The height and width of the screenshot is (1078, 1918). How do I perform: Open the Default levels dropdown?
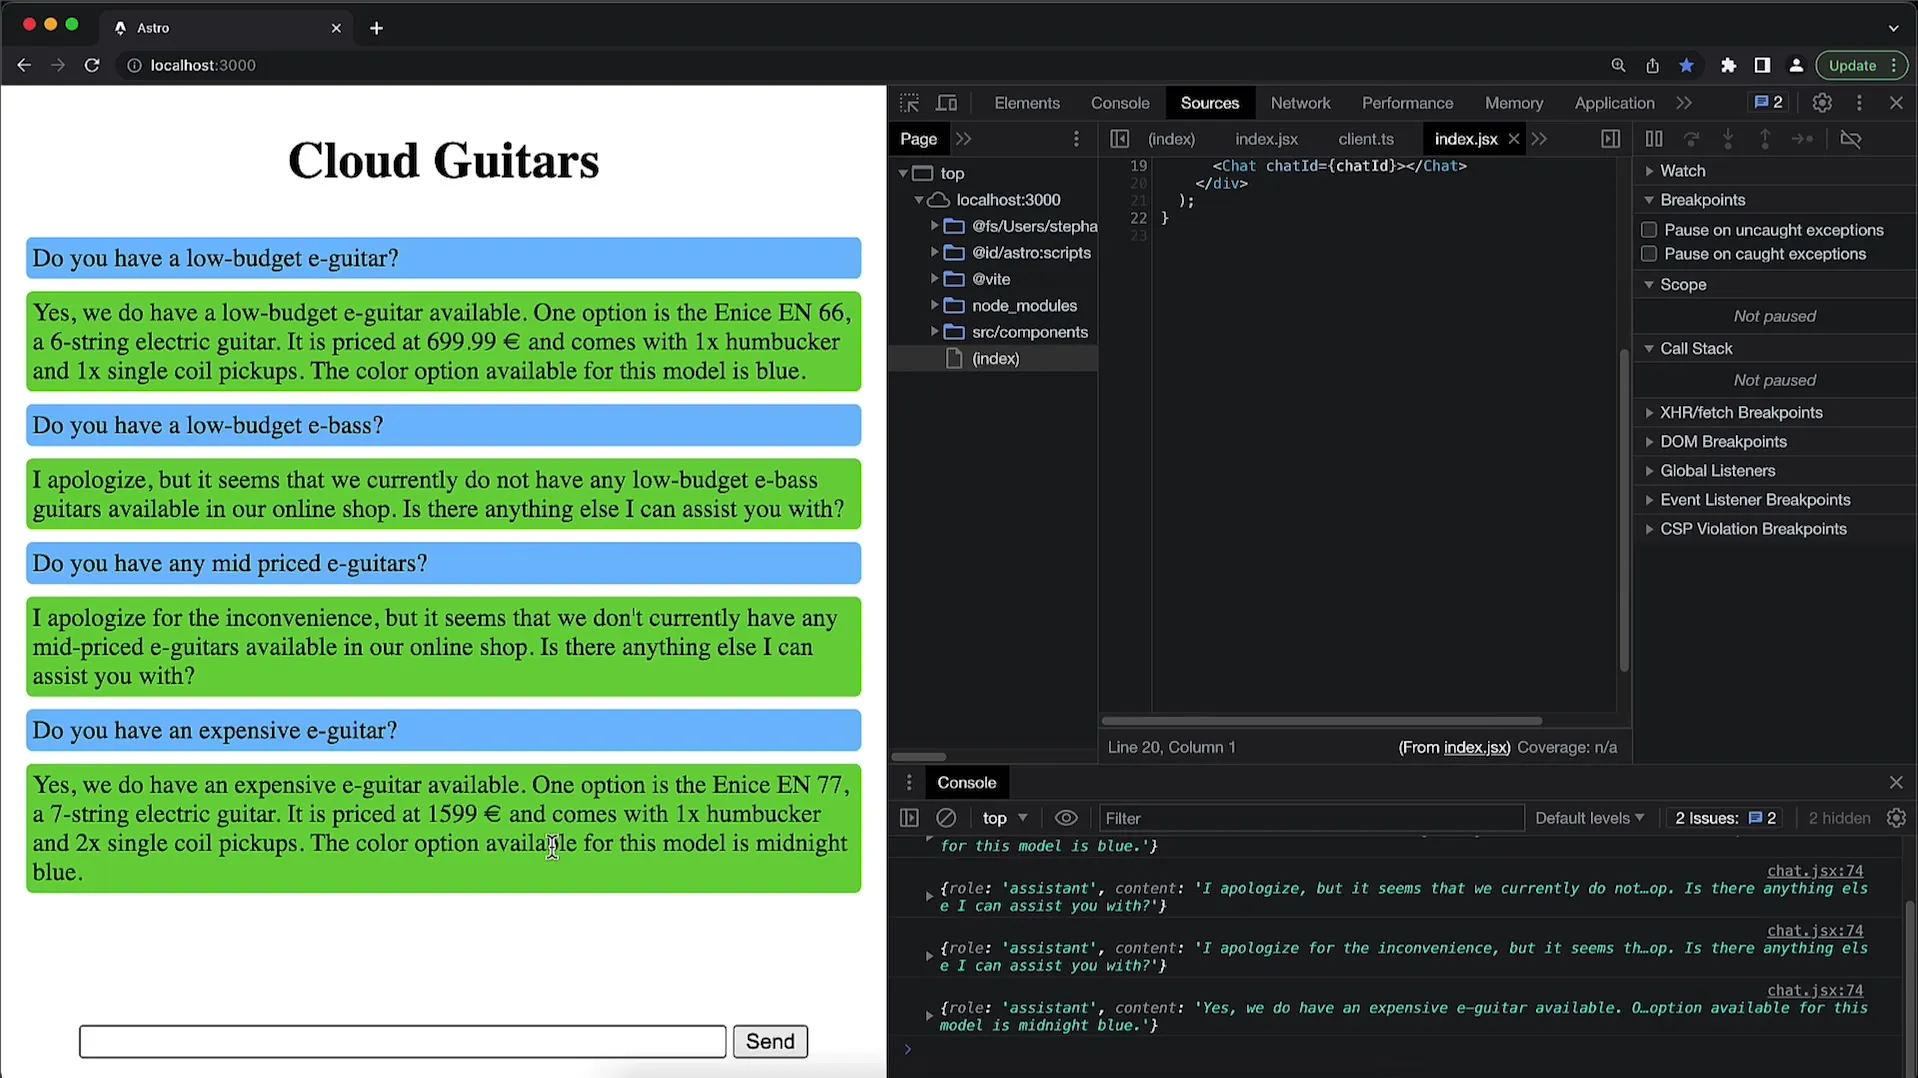coord(1589,818)
